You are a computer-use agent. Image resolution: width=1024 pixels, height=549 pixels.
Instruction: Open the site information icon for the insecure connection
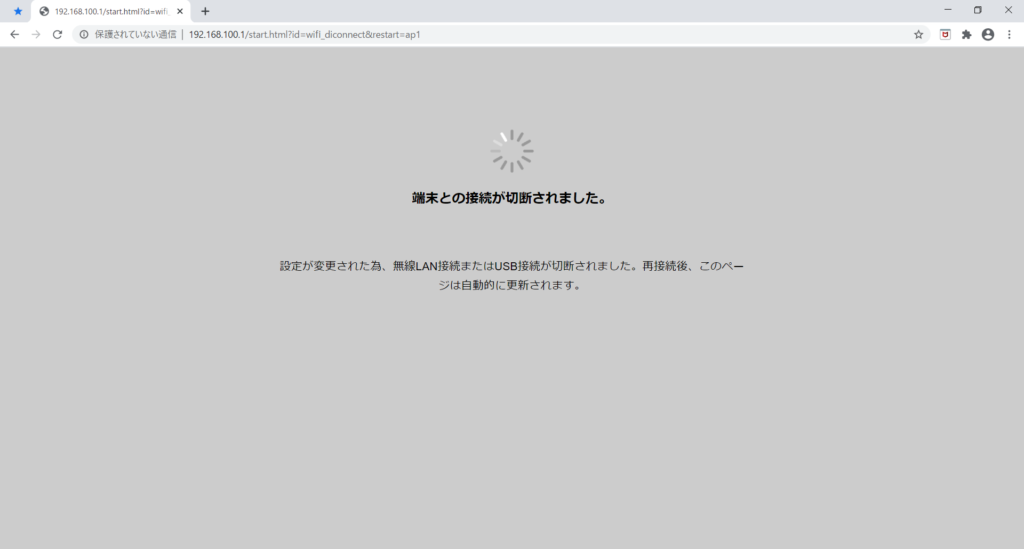(84, 35)
